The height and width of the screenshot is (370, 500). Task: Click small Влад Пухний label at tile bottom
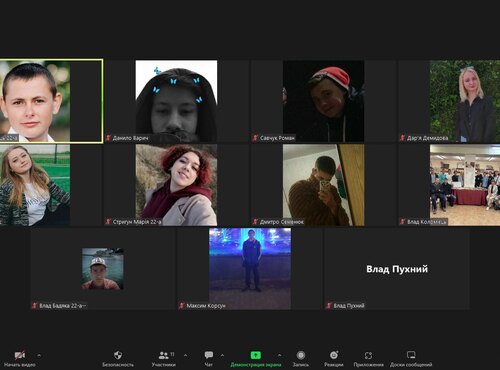point(349,305)
